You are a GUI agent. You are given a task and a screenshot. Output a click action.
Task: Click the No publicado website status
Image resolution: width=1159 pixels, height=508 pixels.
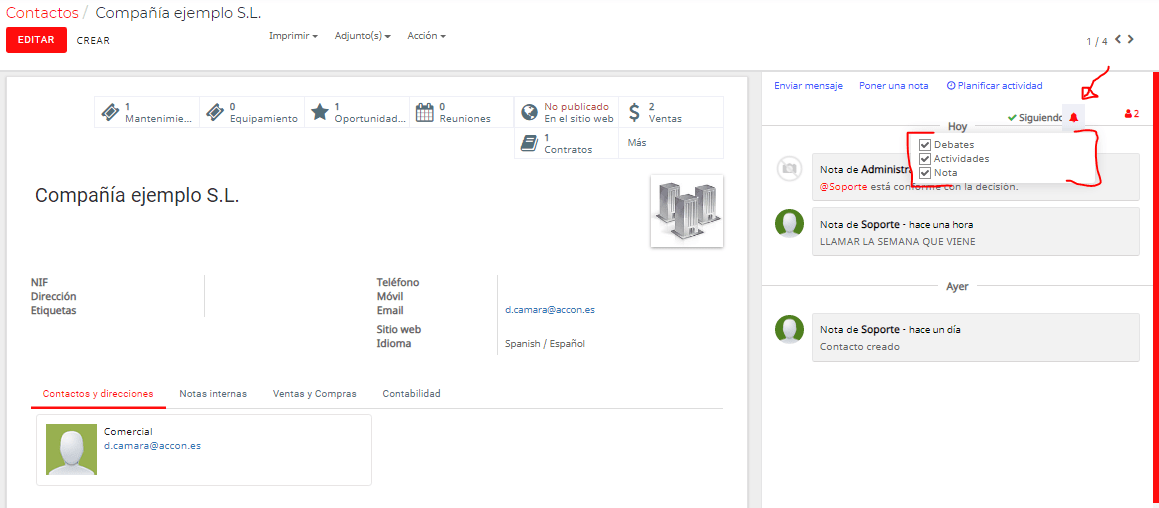[x=577, y=106]
